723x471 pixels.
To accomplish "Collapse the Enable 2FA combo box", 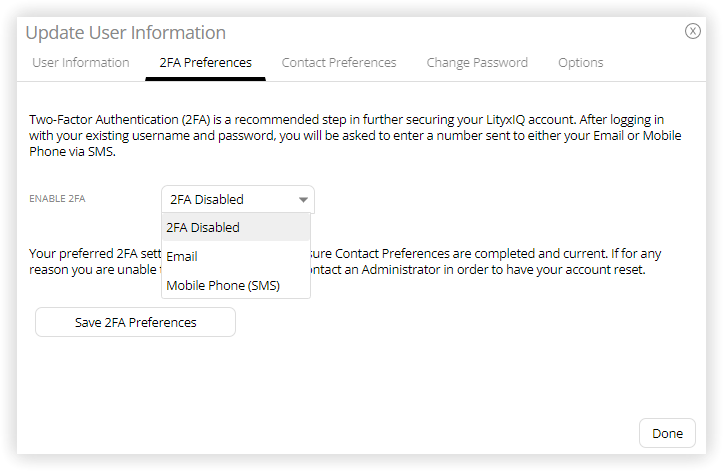I will point(238,200).
